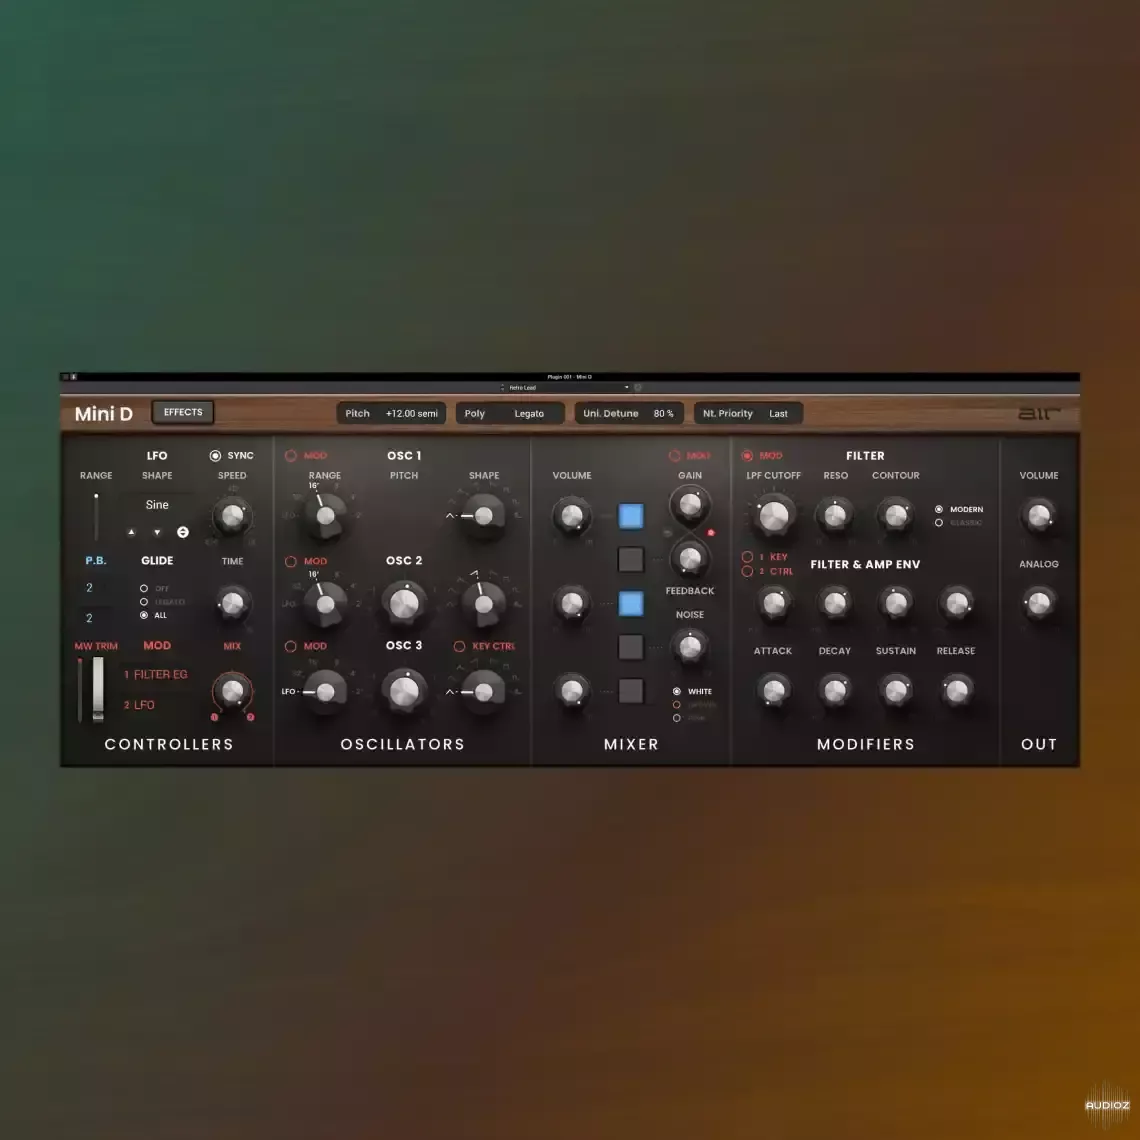The image size is (1140, 1140).
Task: Enable the OSC 1 MOD toggle
Action: [291, 456]
